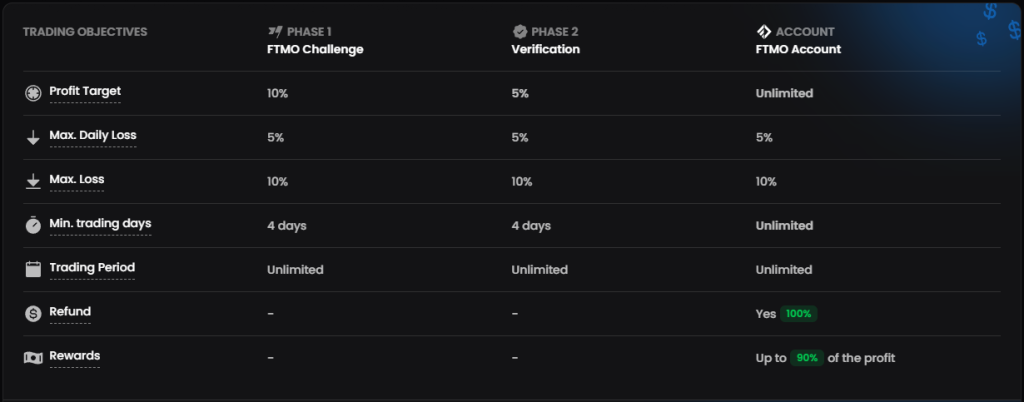The width and height of the screenshot is (1024, 402).
Task: Click the Profit Target crosshair icon
Action: coord(33,93)
